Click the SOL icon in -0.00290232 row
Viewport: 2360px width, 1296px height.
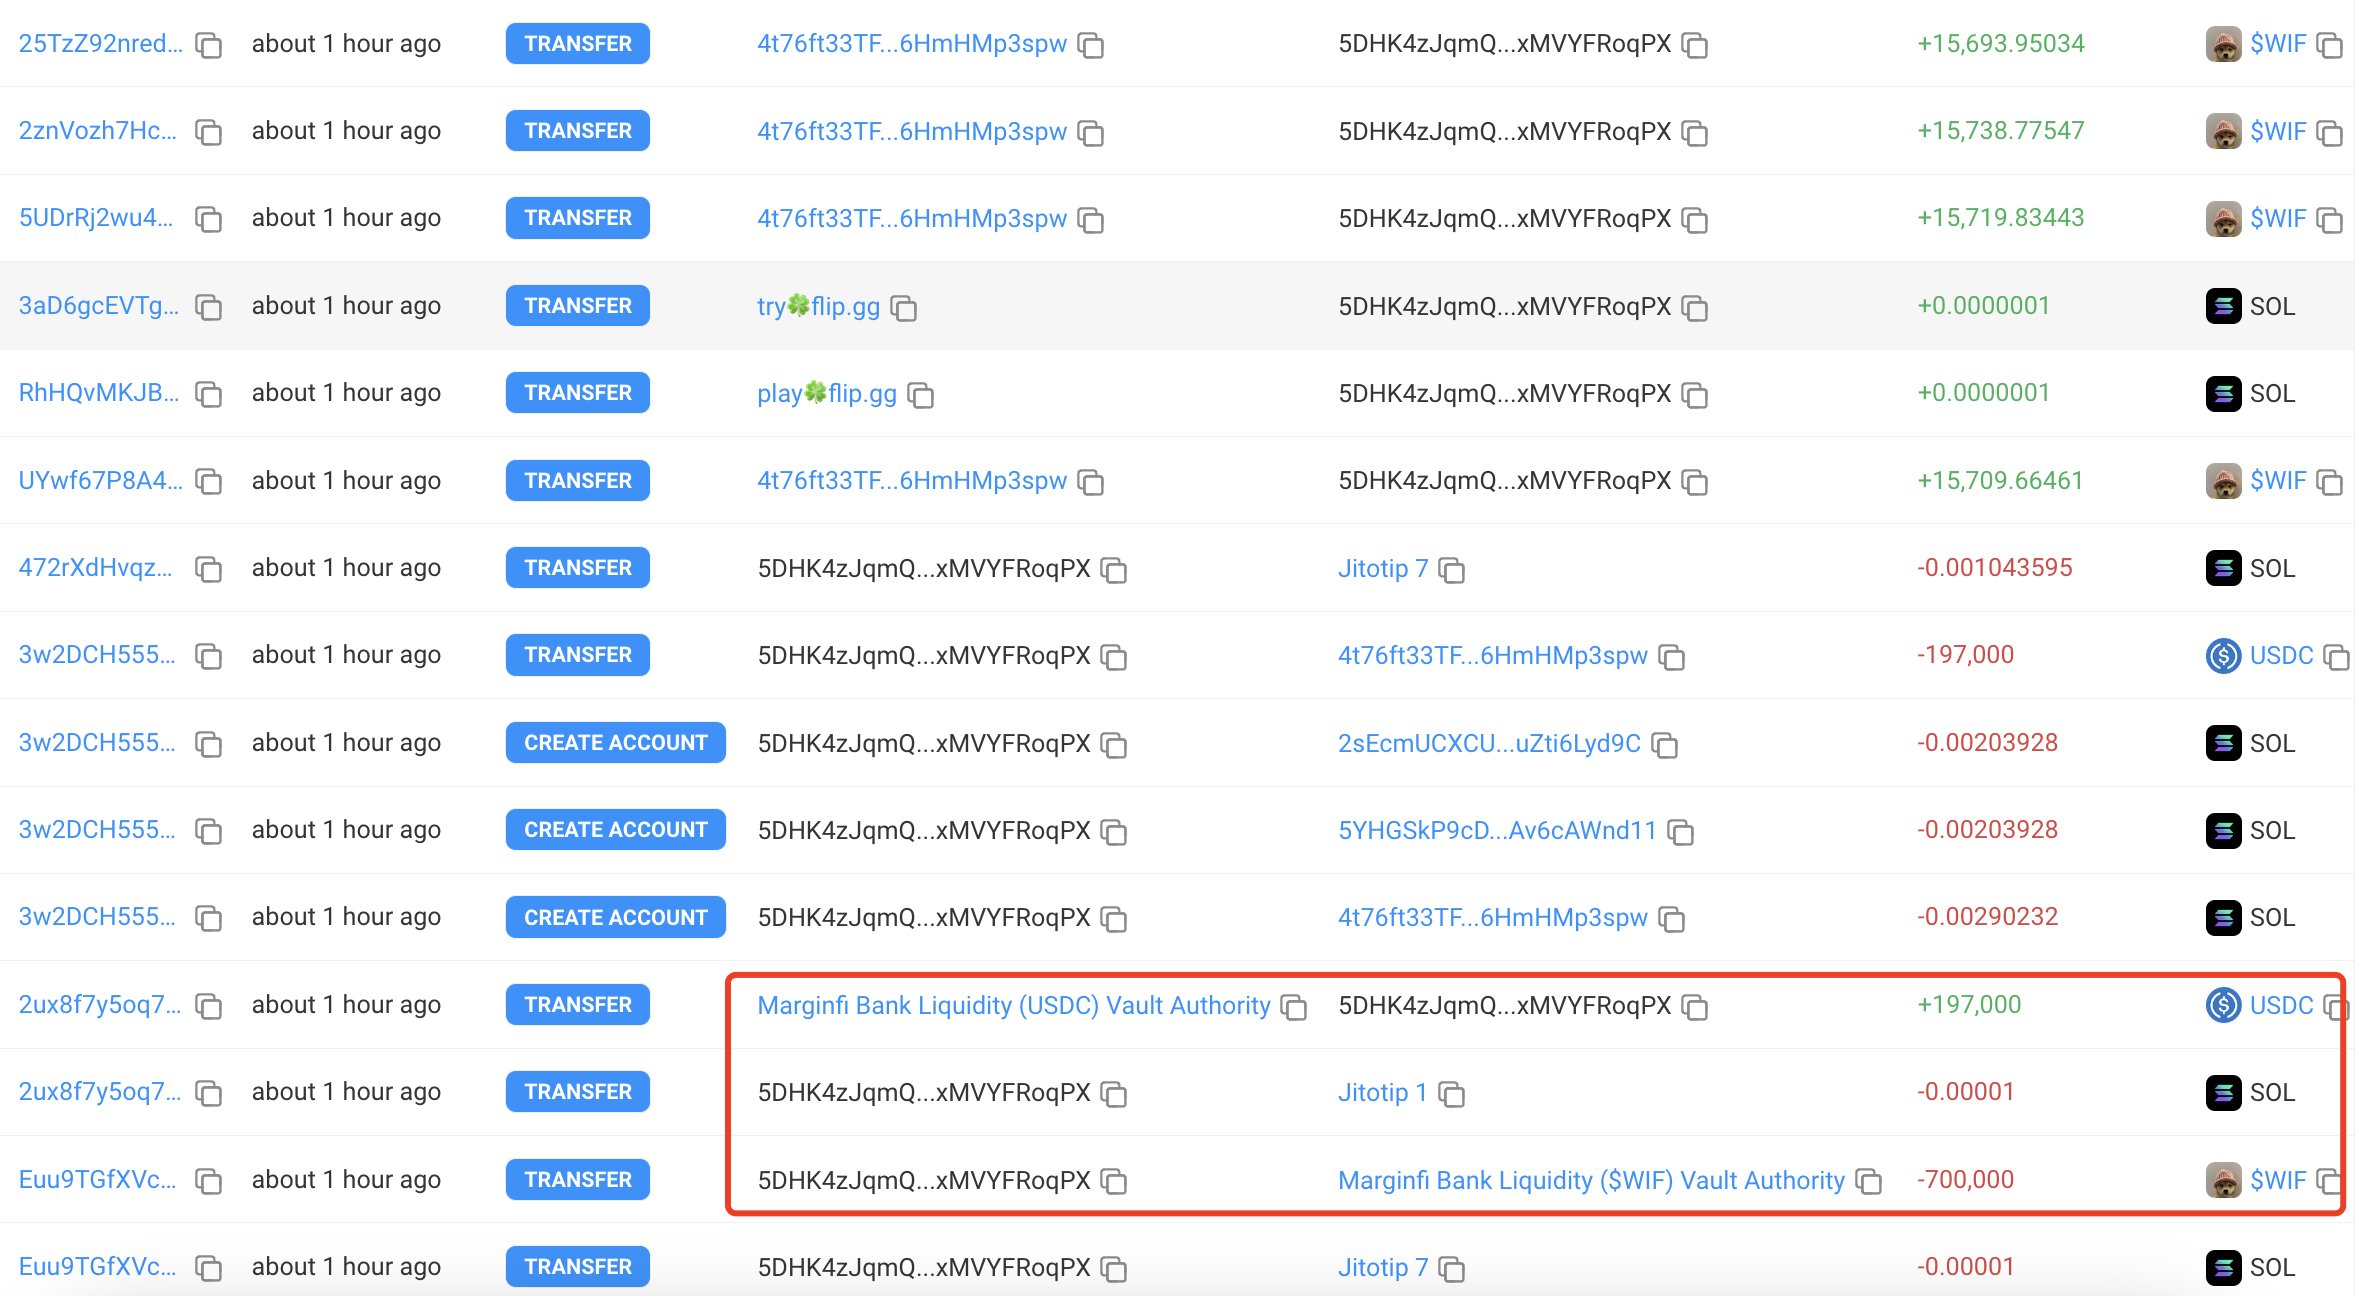pyautogui.click(x=2224, y=917)
